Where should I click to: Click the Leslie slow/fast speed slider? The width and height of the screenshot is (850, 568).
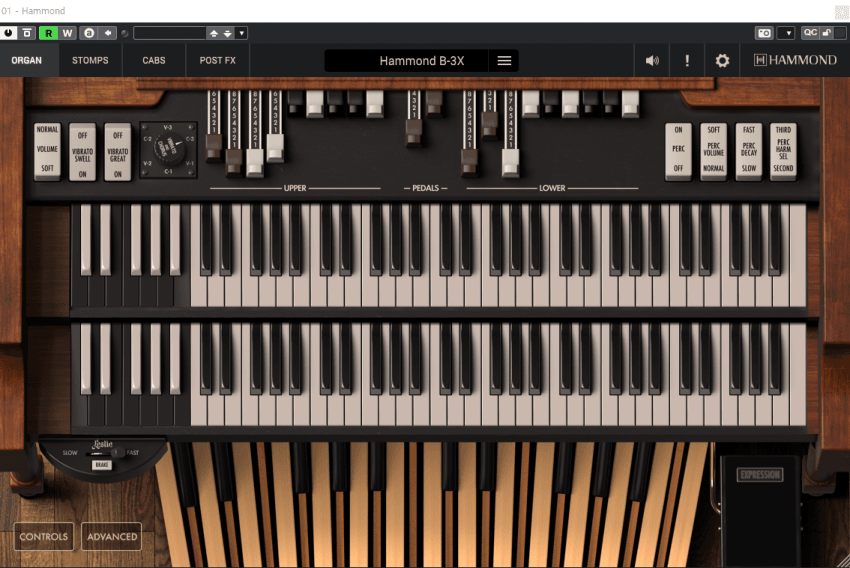[102, 453]
